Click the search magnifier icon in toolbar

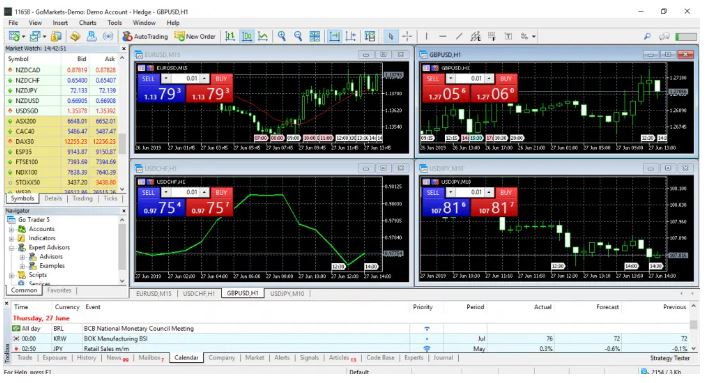(x=648, y=36)
